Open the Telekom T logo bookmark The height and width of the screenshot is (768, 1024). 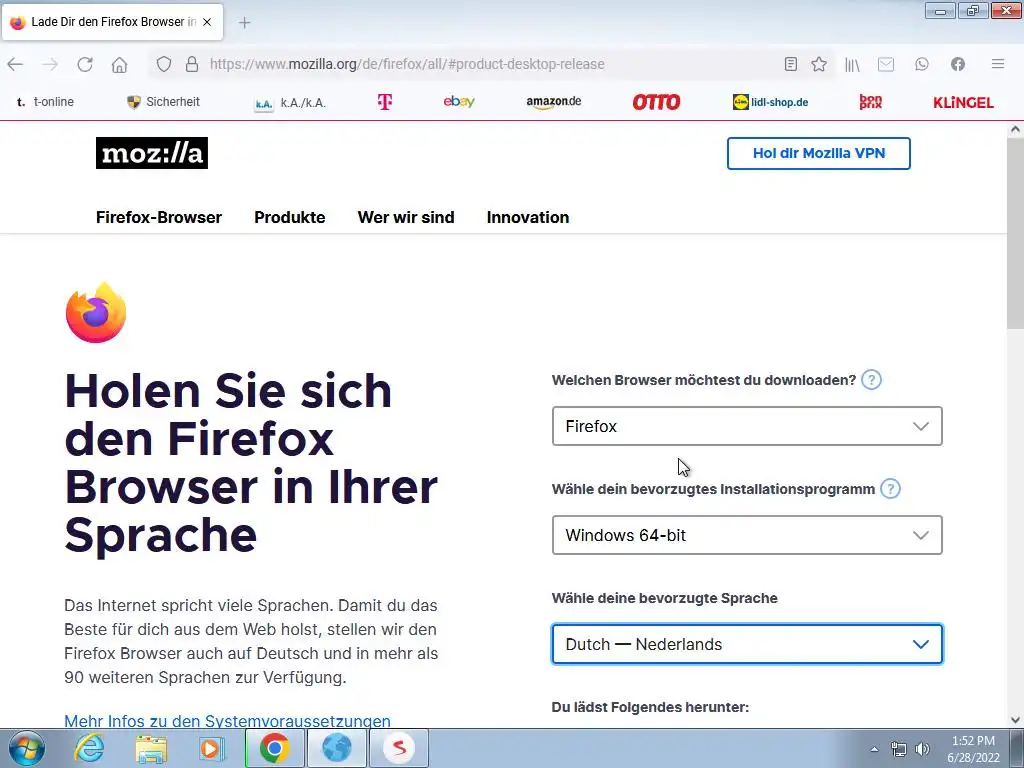[x=385, y=102]
